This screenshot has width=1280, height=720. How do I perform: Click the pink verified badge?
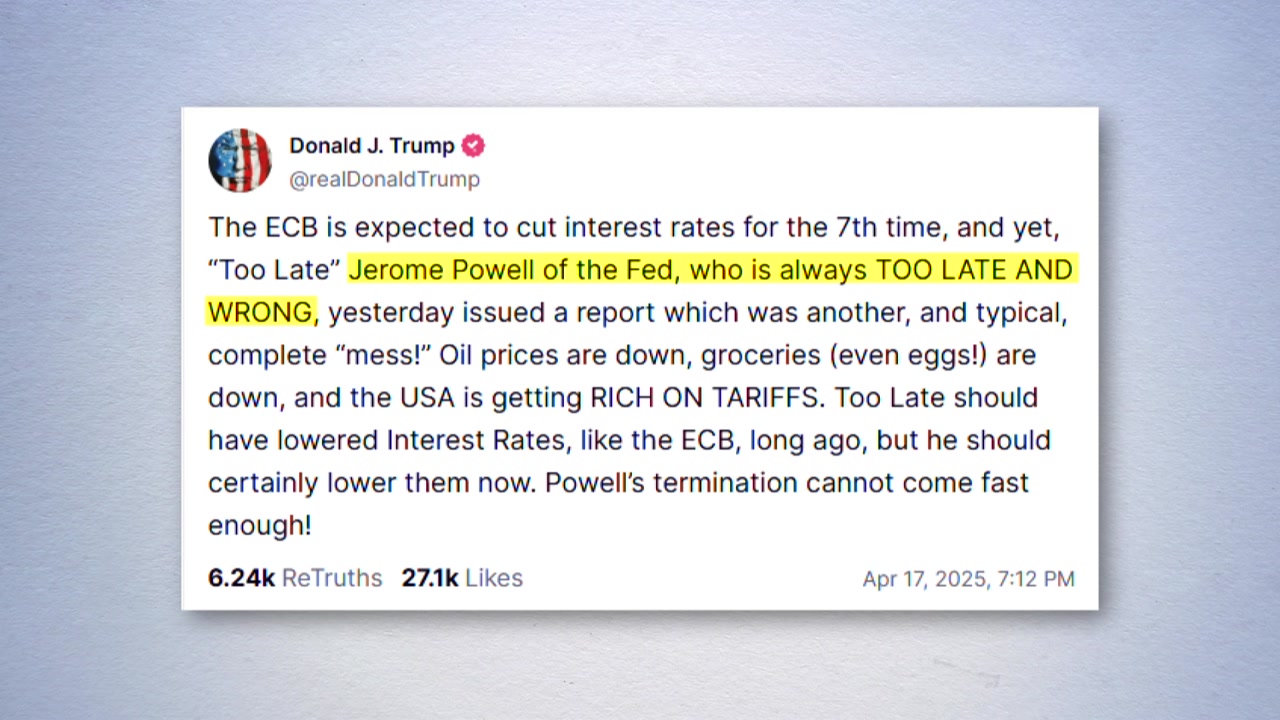473,146
